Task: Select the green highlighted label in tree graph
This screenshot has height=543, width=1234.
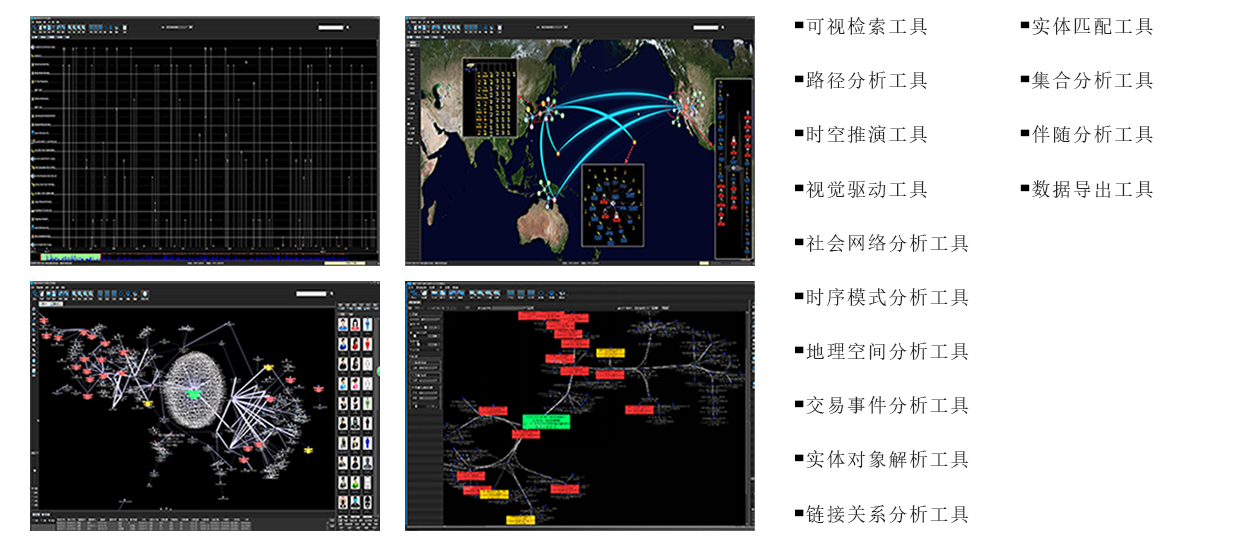Action: pyautogui.click(x=544, y=423)
